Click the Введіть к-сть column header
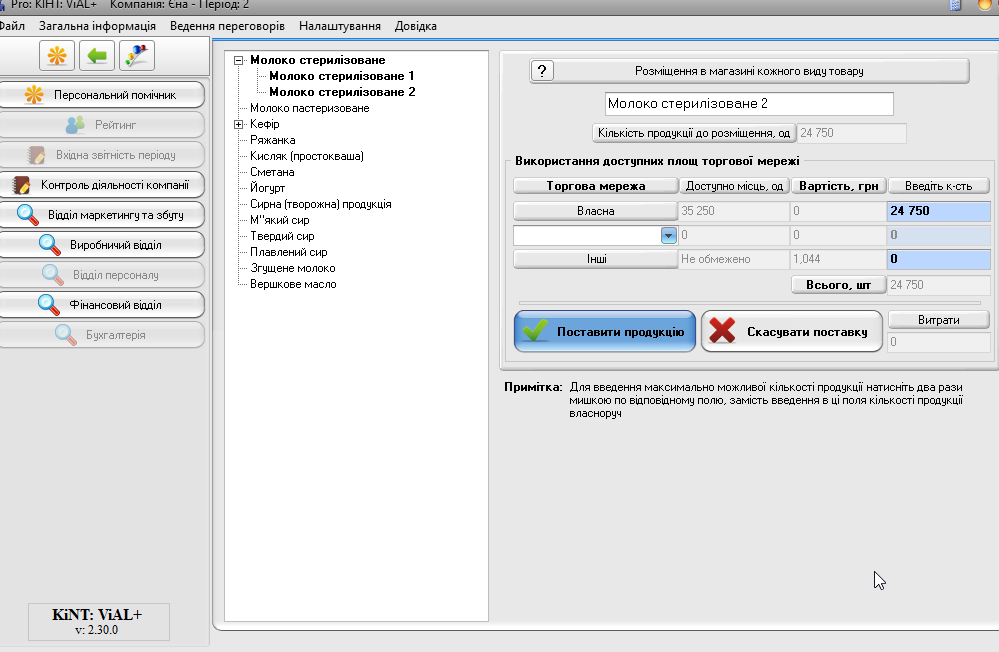This screenshot has width=999, height=652. tap(938, 186)
